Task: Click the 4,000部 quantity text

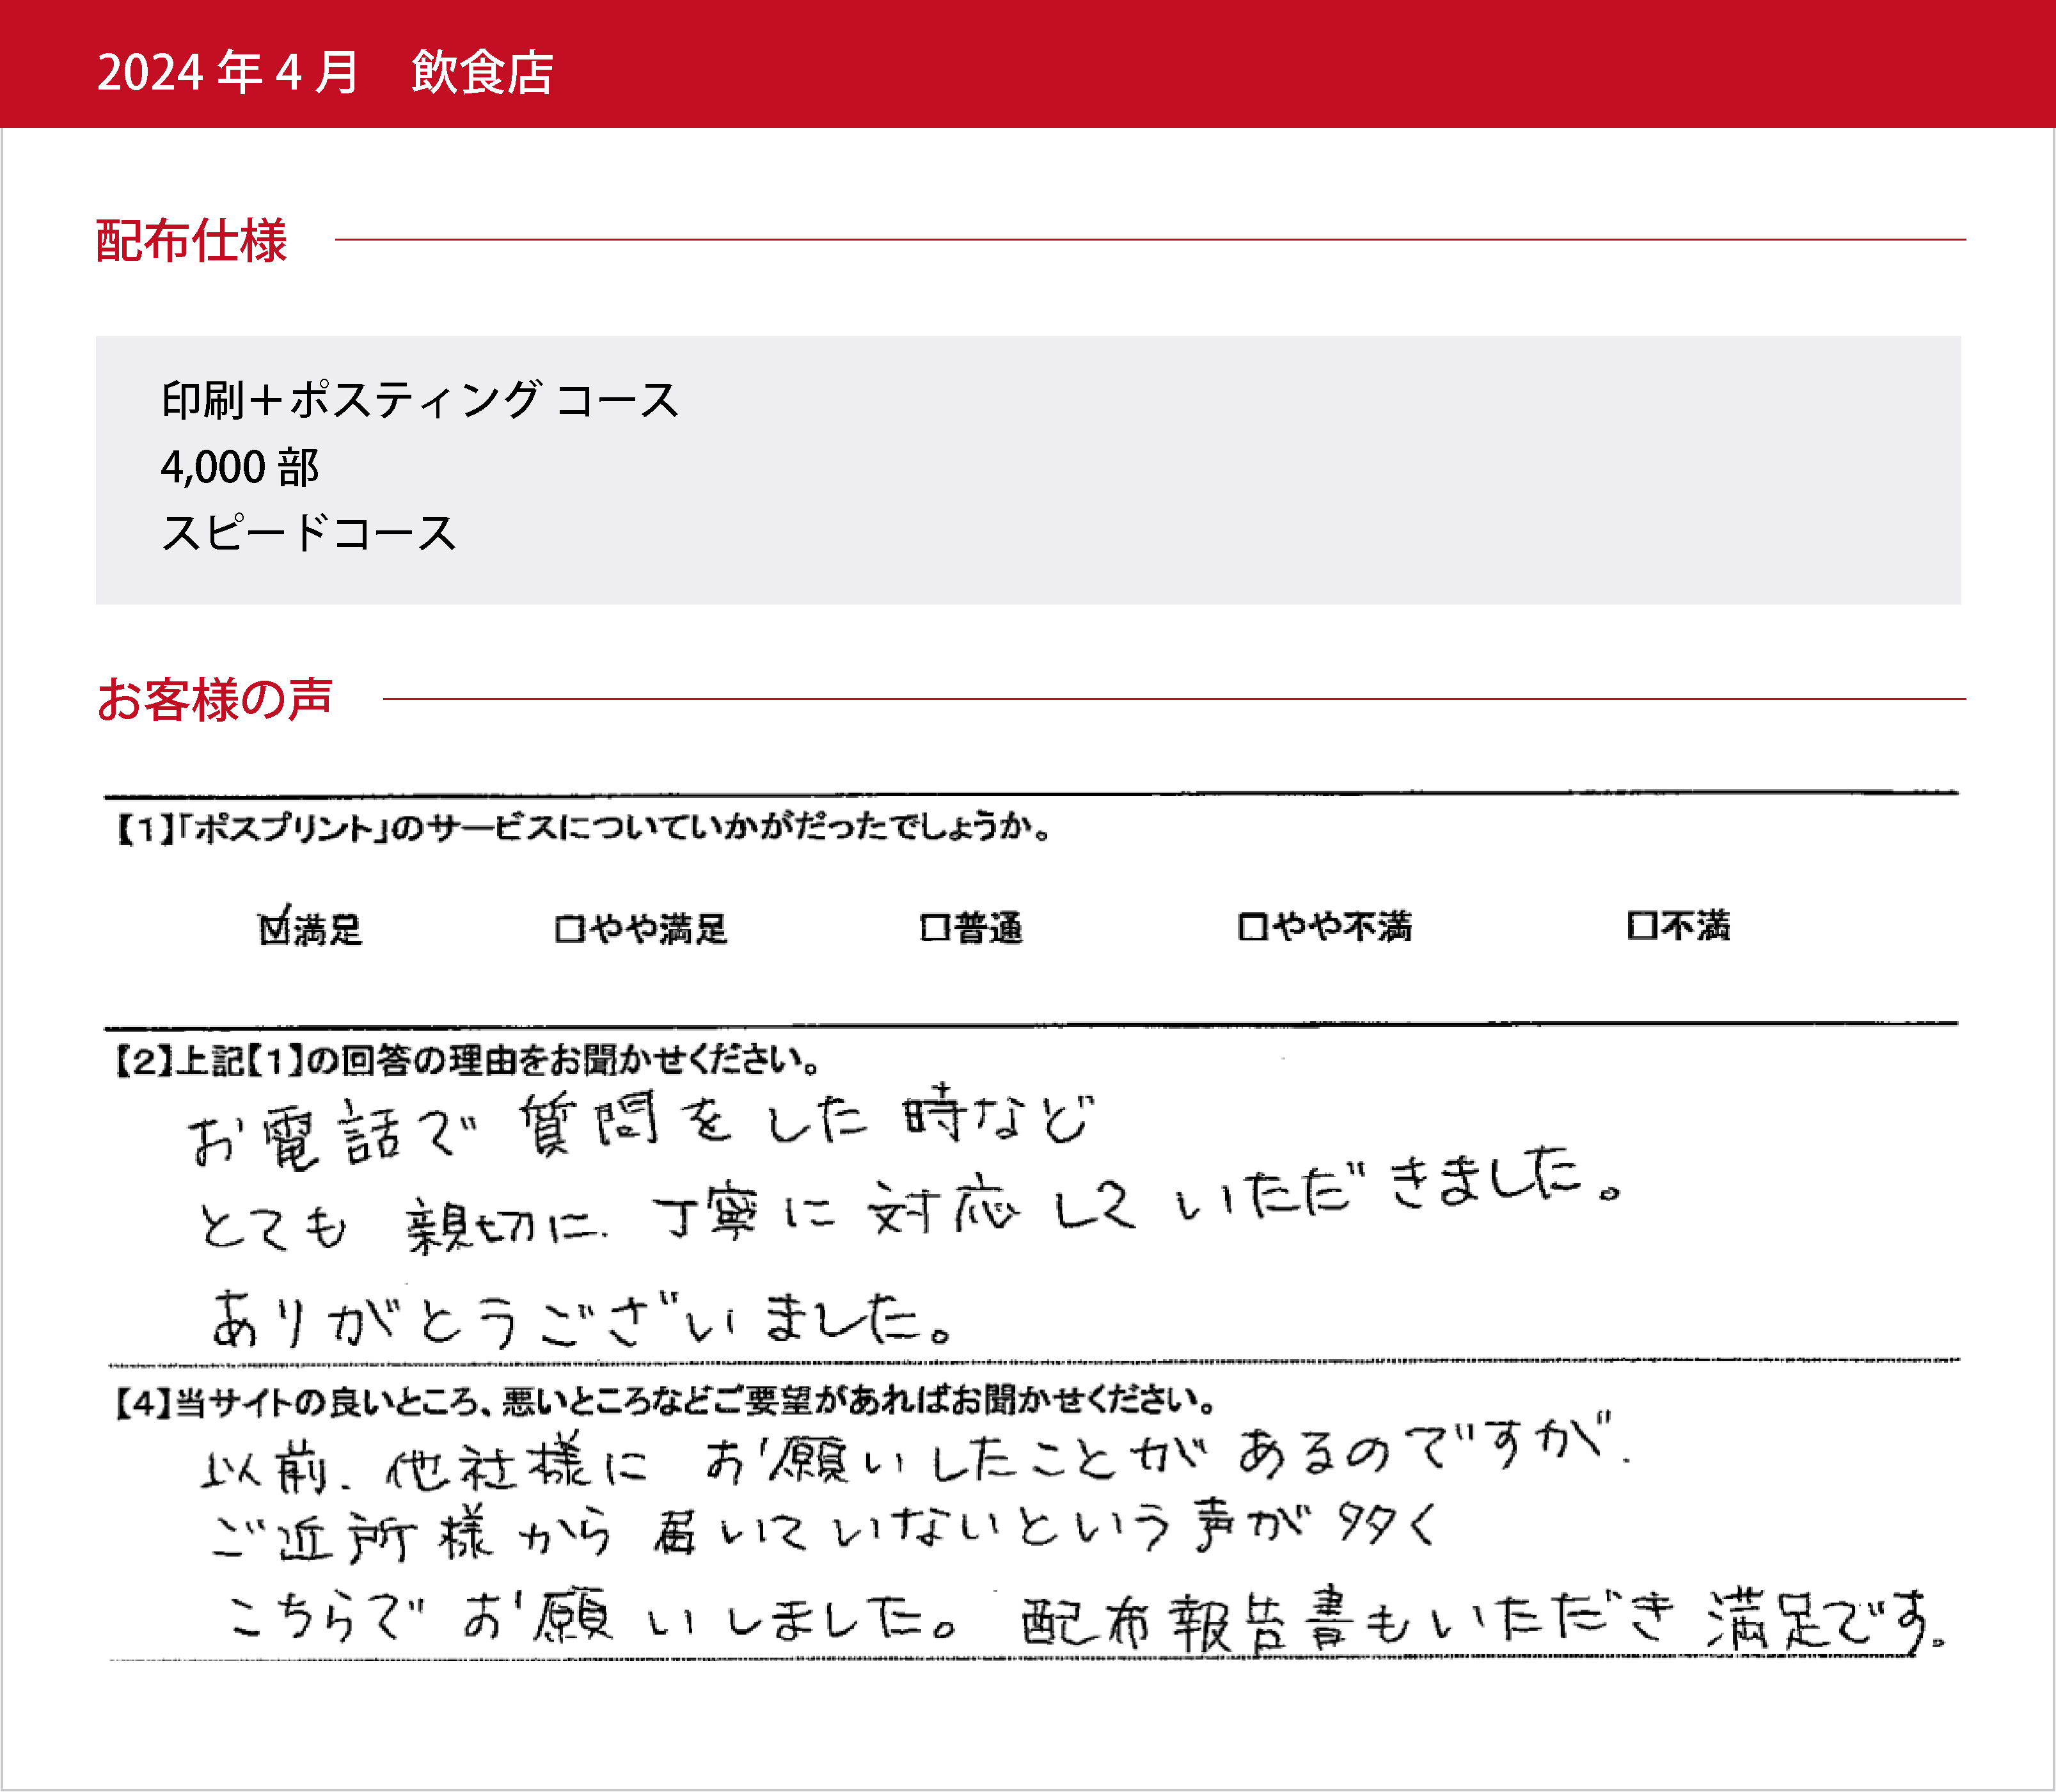Action: (240, 467)
